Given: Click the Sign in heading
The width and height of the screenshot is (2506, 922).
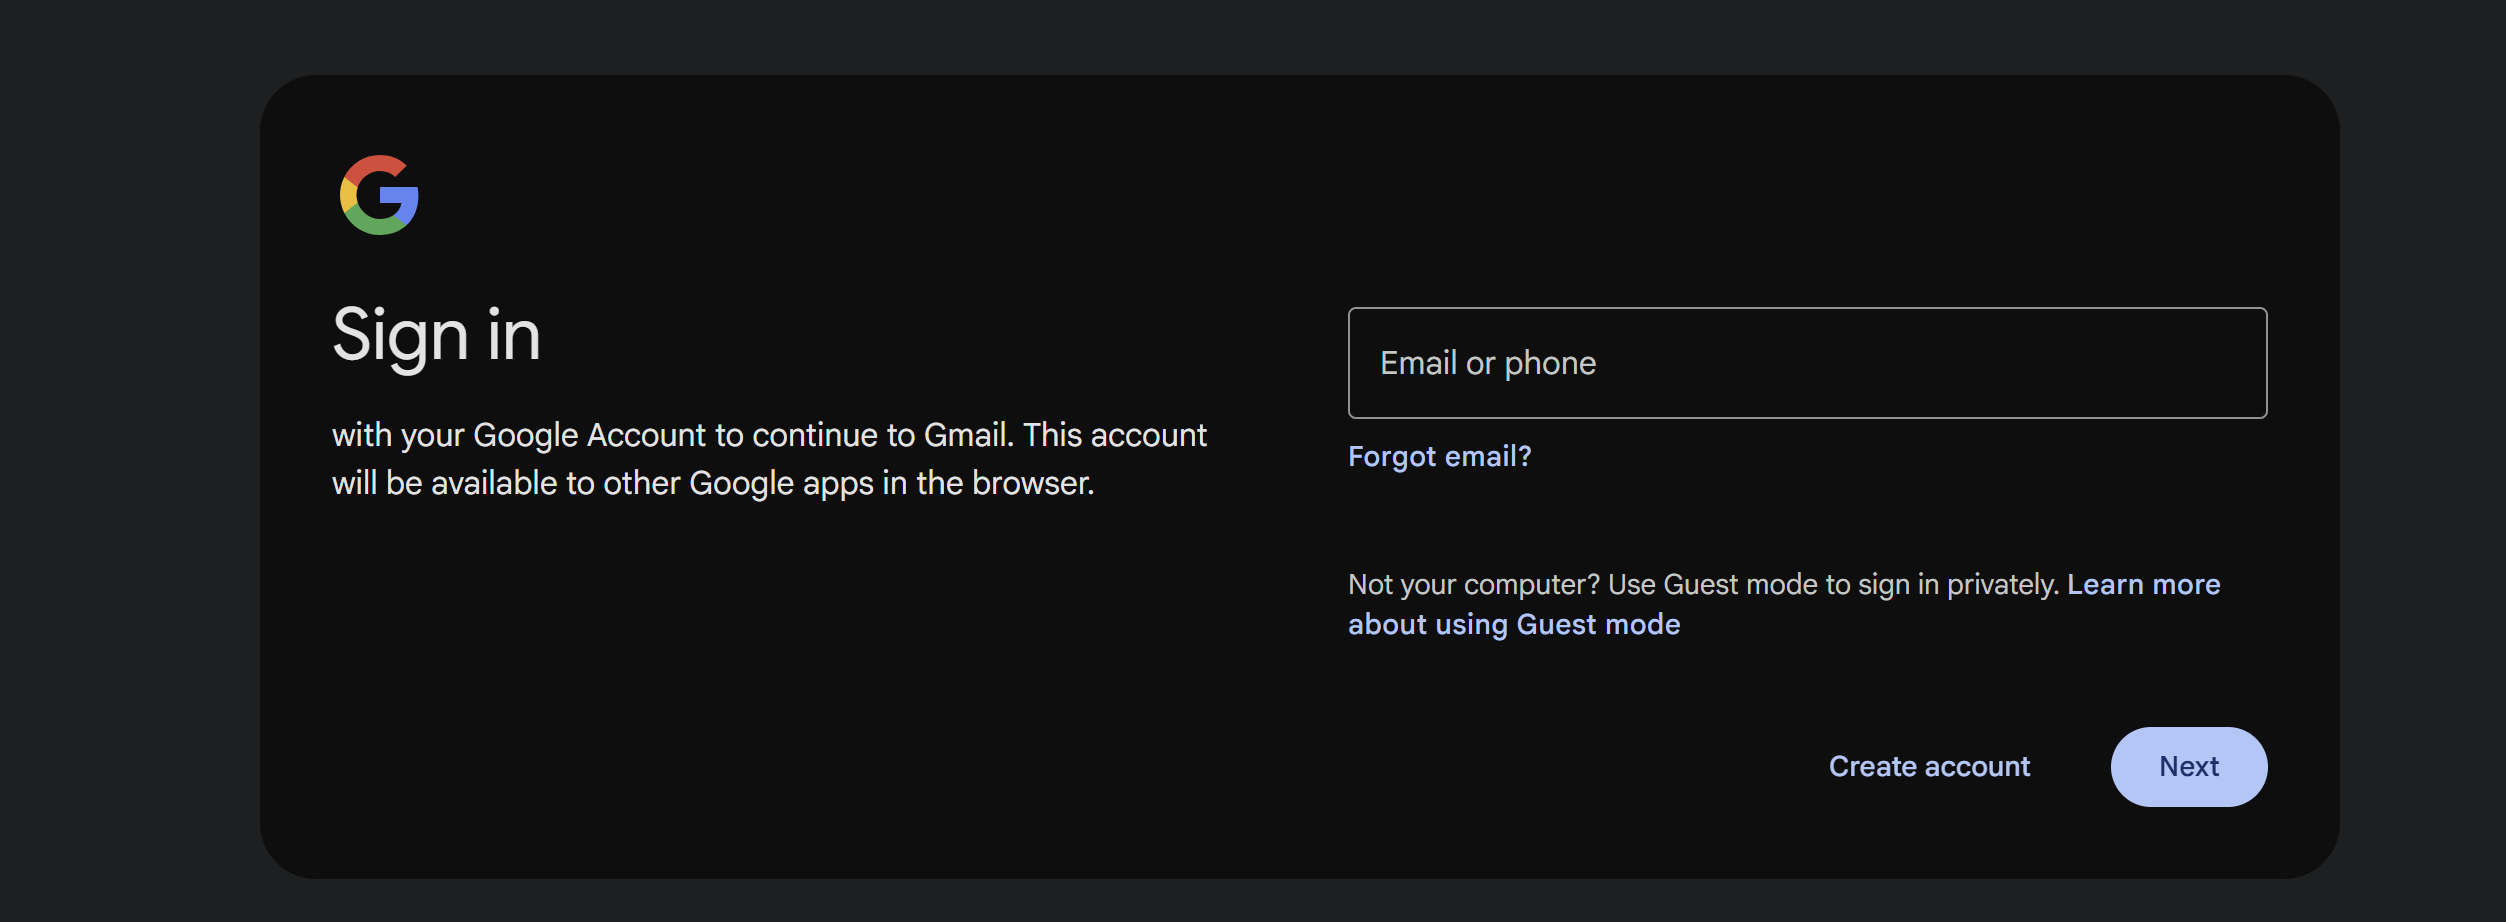Looking at the screenshot, I should [437, 335].
